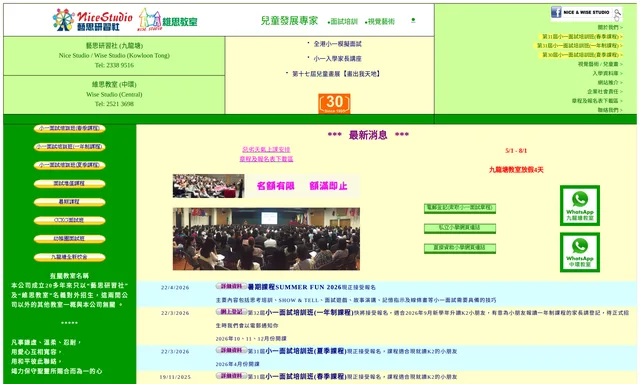Open 聯絡我們 menu item
The width and height of the screenshot is (640, 384).
click(x=610, y=110)
